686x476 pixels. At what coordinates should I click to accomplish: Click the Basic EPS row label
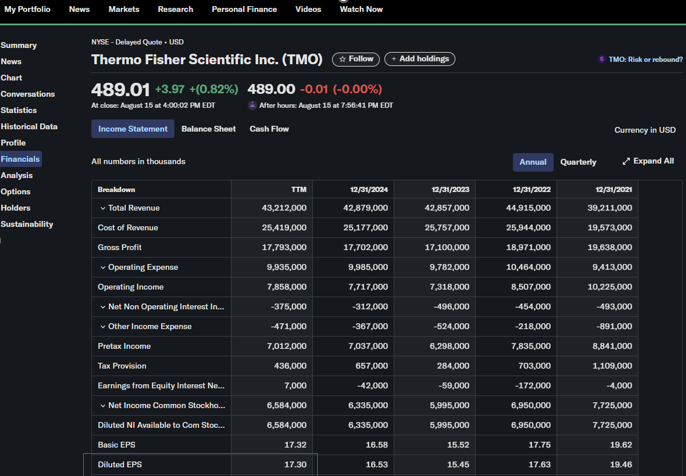click(x=116, y=445)
